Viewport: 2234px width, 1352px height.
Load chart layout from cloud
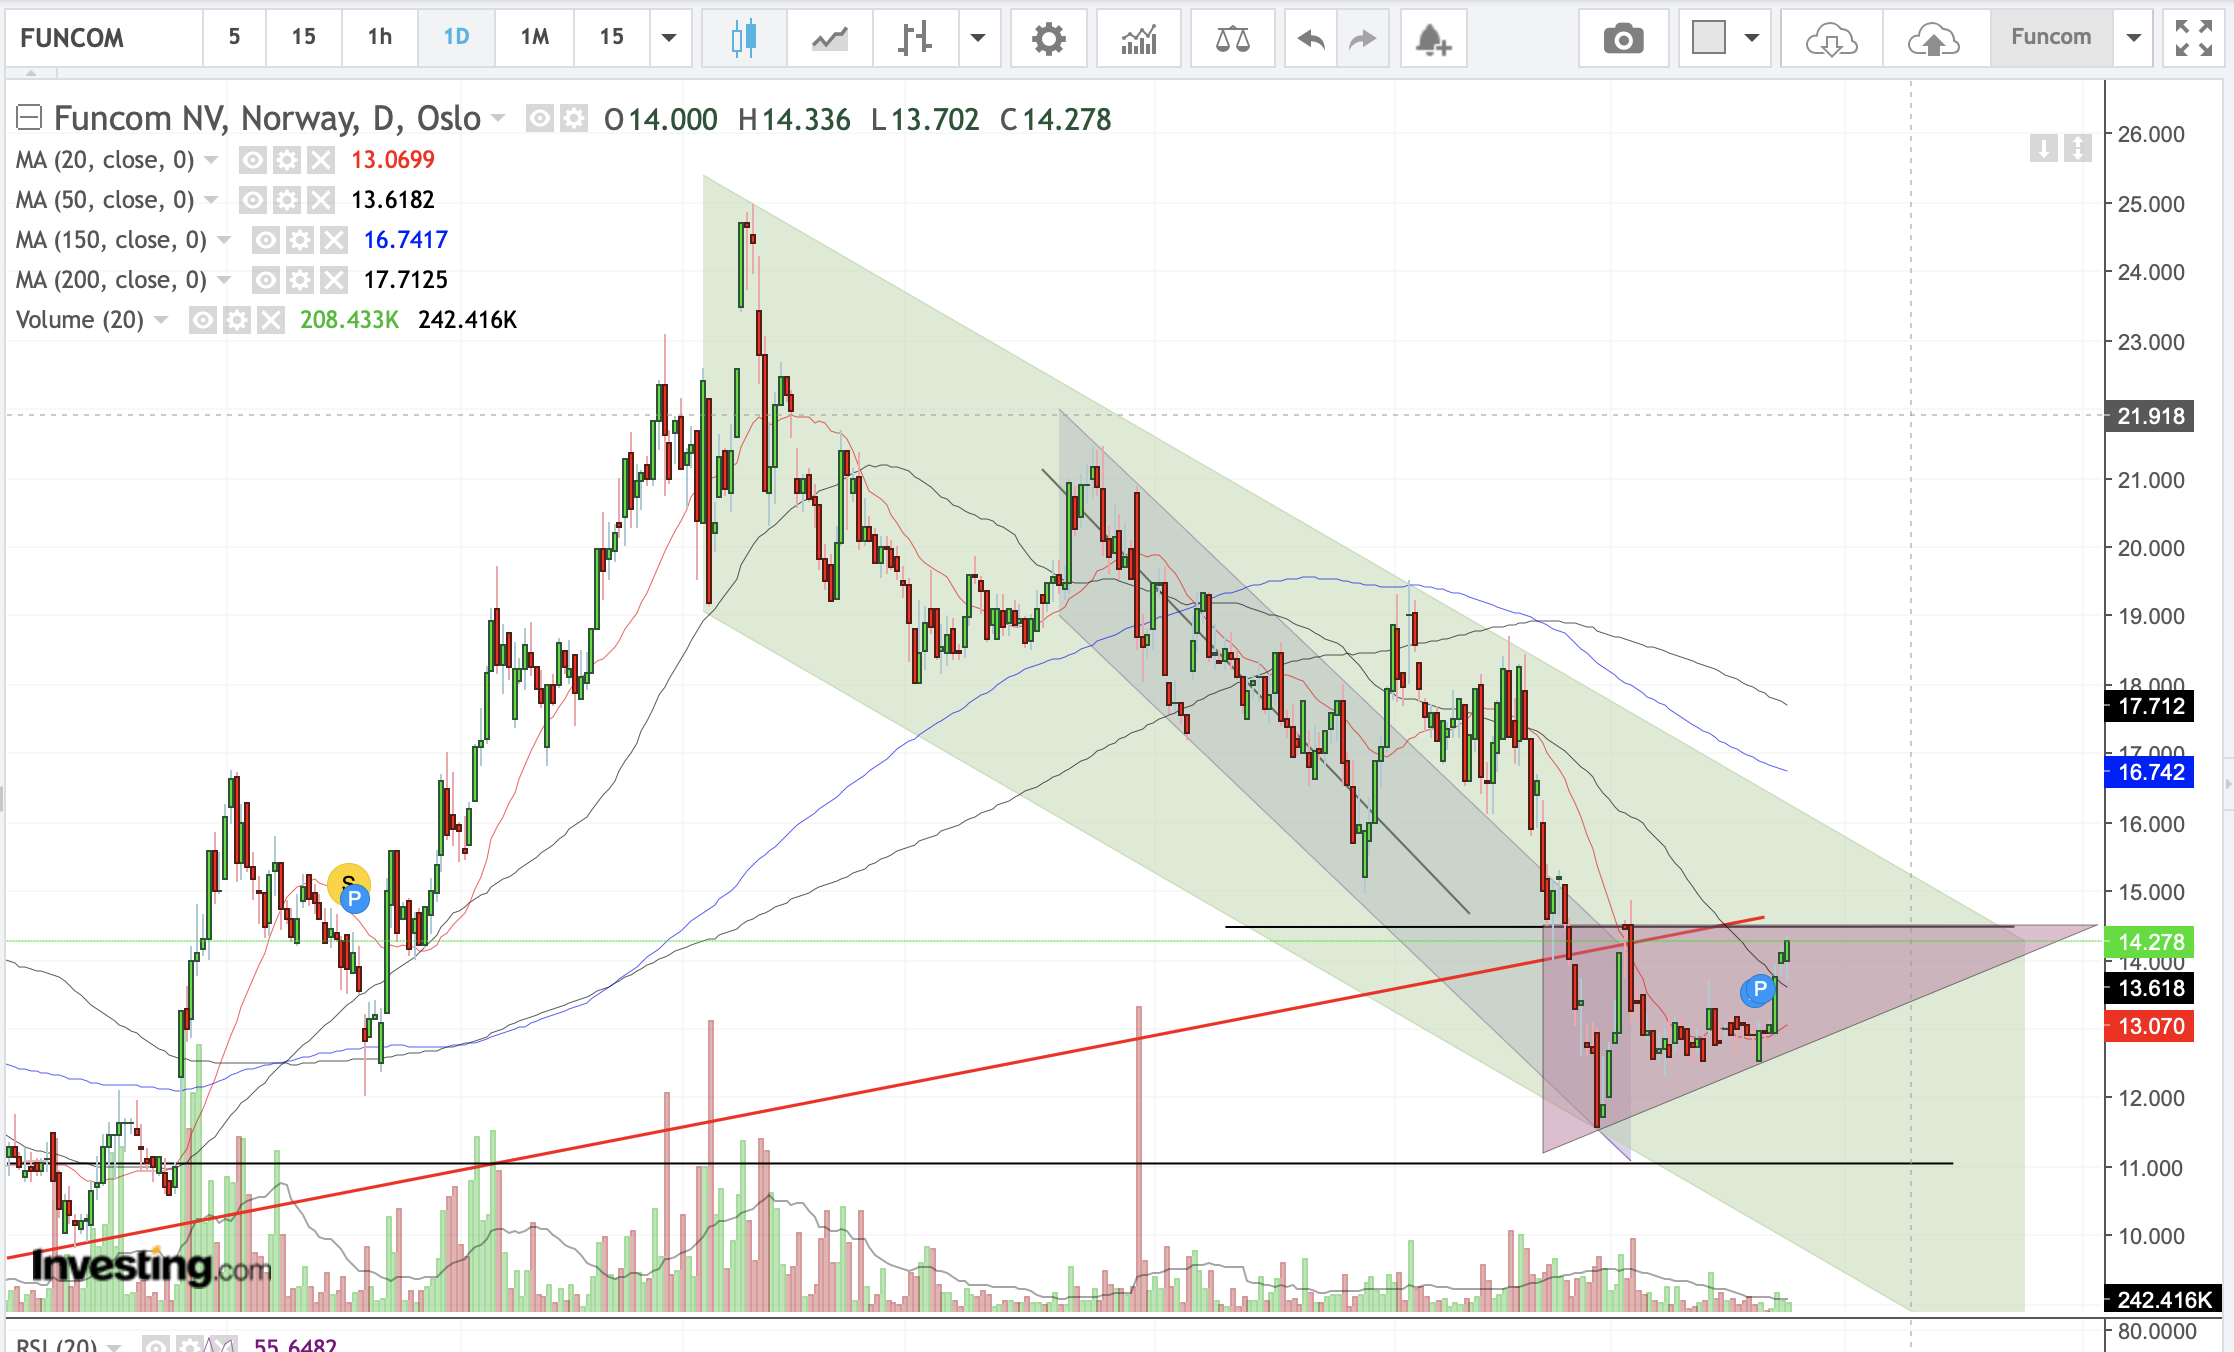(x=1831, y=39)
